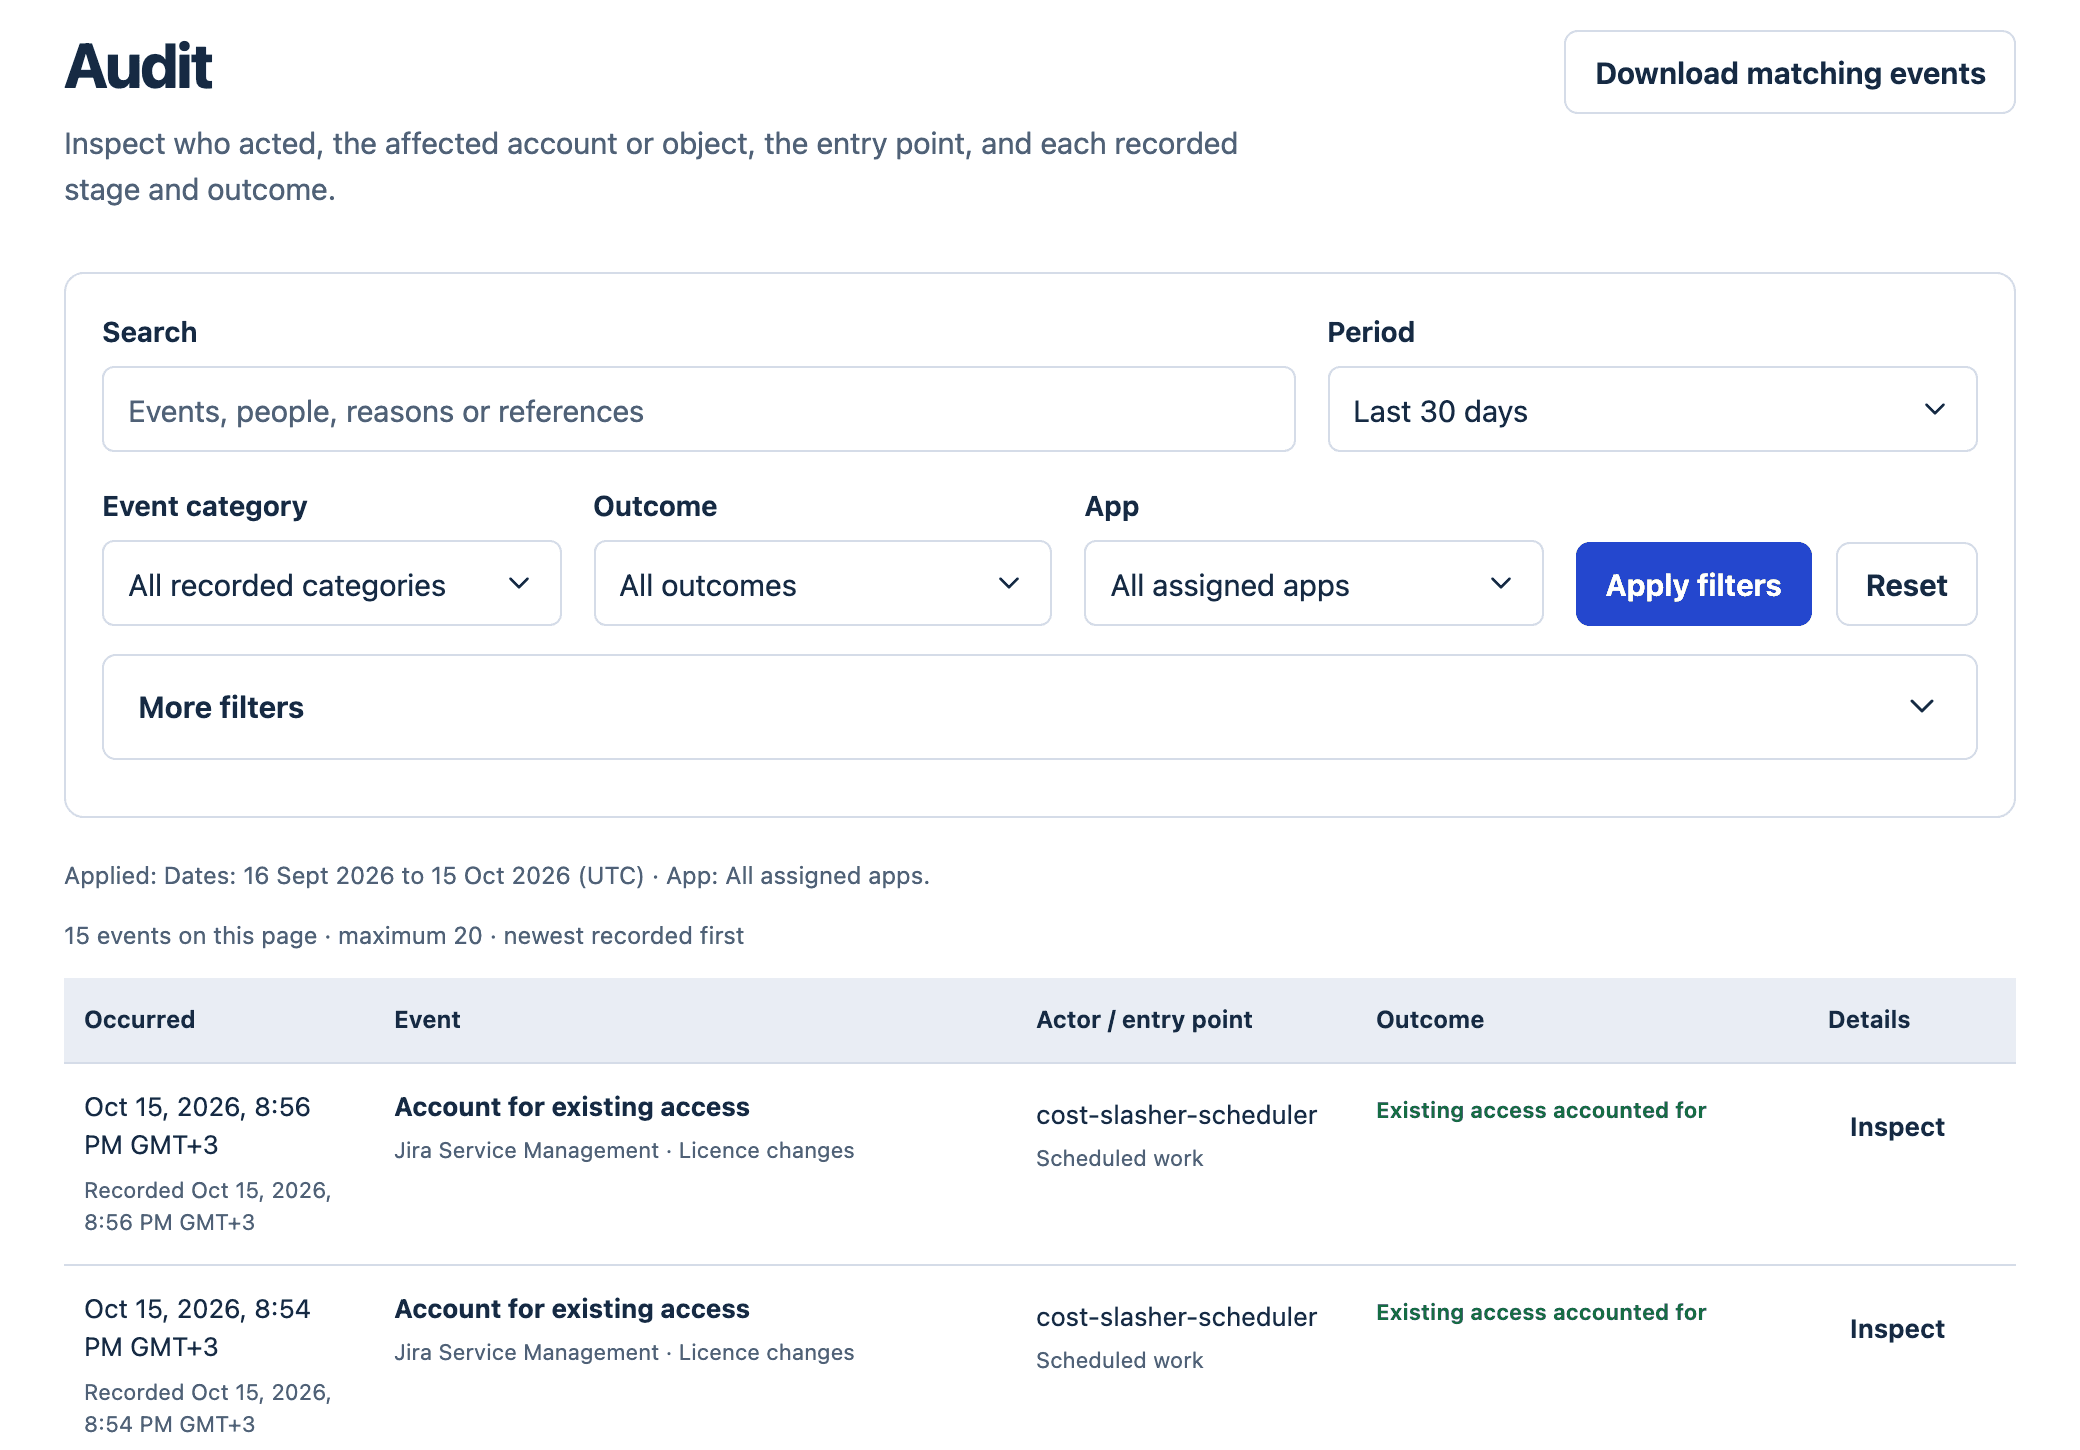Expand the More filters section

click(x=1040, y=707)
